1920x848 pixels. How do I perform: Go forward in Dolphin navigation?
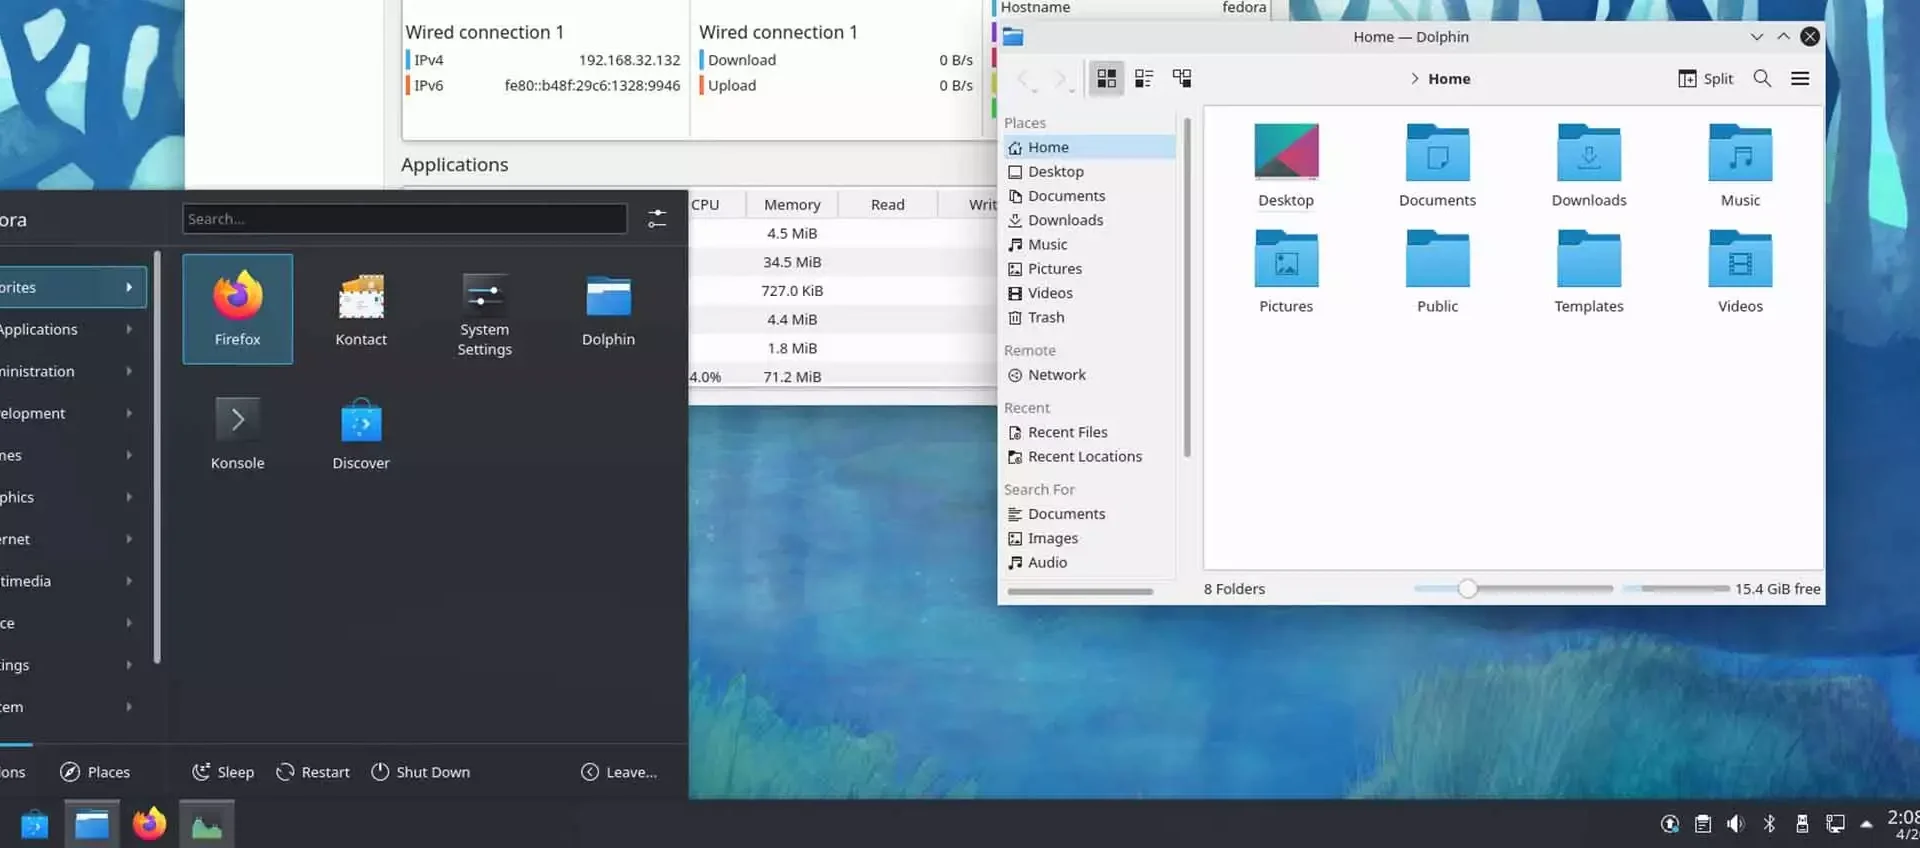(x=1061, y=78)
